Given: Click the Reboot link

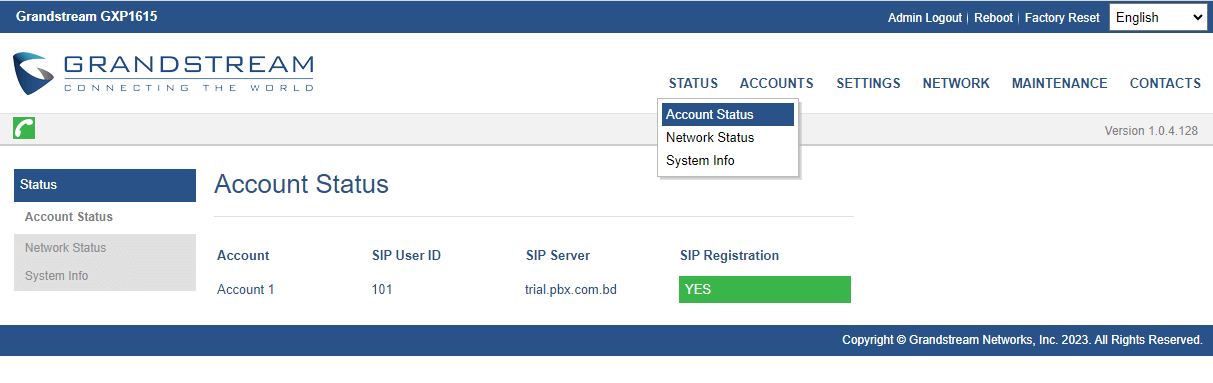Looking at the screenshot, I should tap(993, 18).
